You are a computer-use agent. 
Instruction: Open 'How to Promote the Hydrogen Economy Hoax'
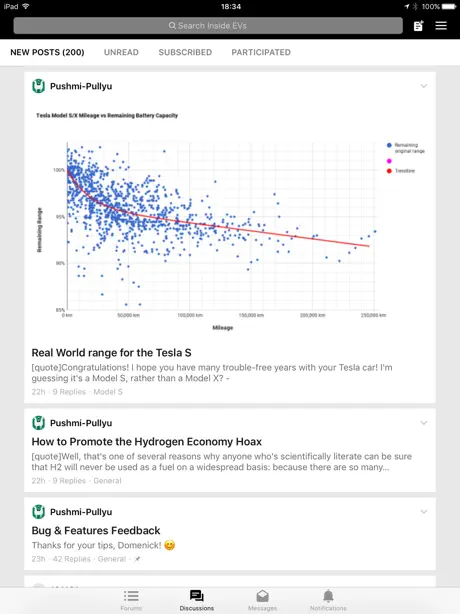[x=147, y=442]
